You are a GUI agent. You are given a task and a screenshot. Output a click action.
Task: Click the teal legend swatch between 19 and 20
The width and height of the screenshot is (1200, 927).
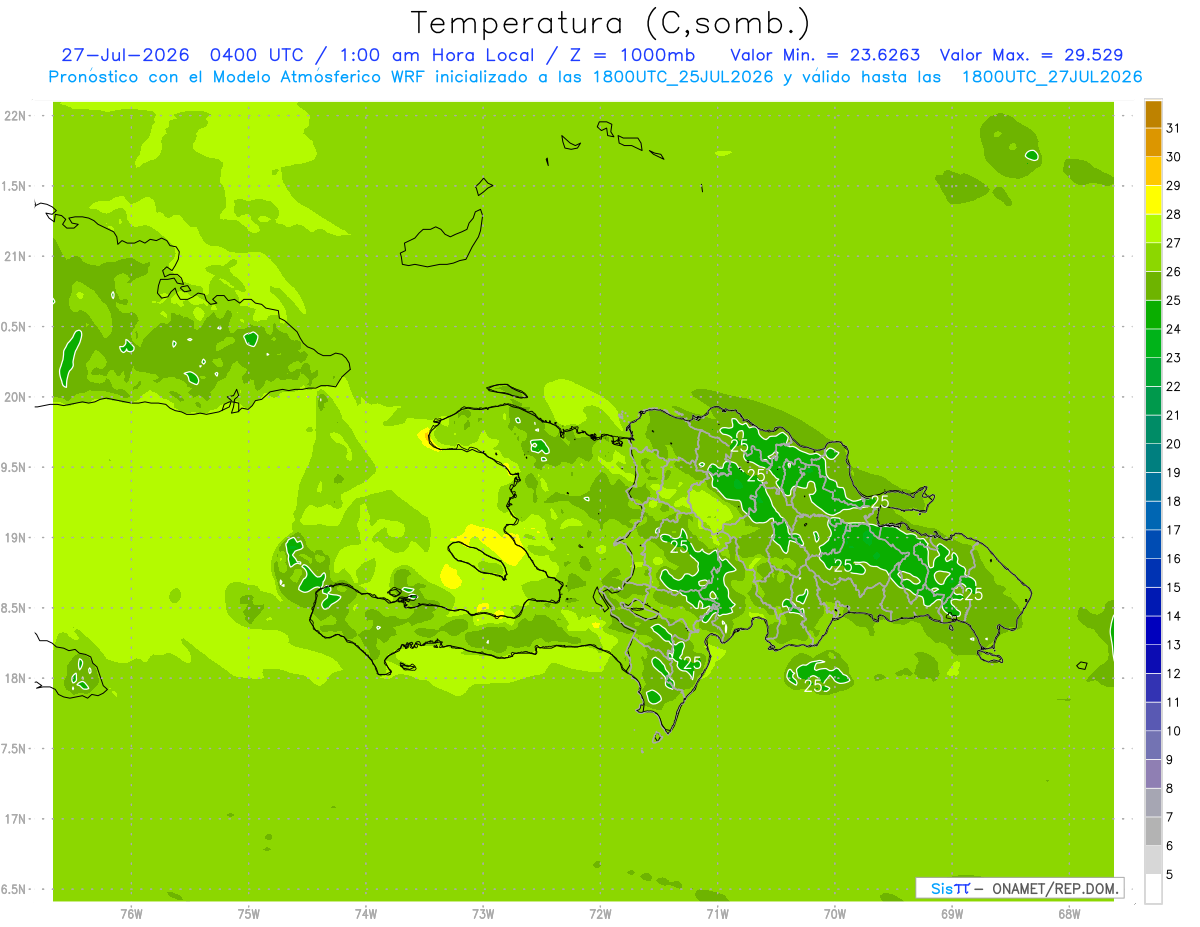pyautogui.click(x=1153, y=459)
